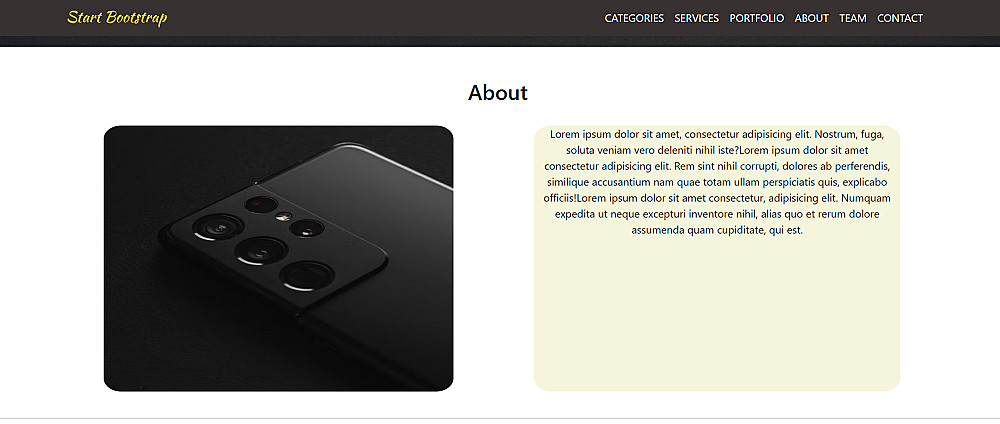The height and width of the screenshot is (424, 1000).
Task: Select the black smartphone photo
Action: 278,258
